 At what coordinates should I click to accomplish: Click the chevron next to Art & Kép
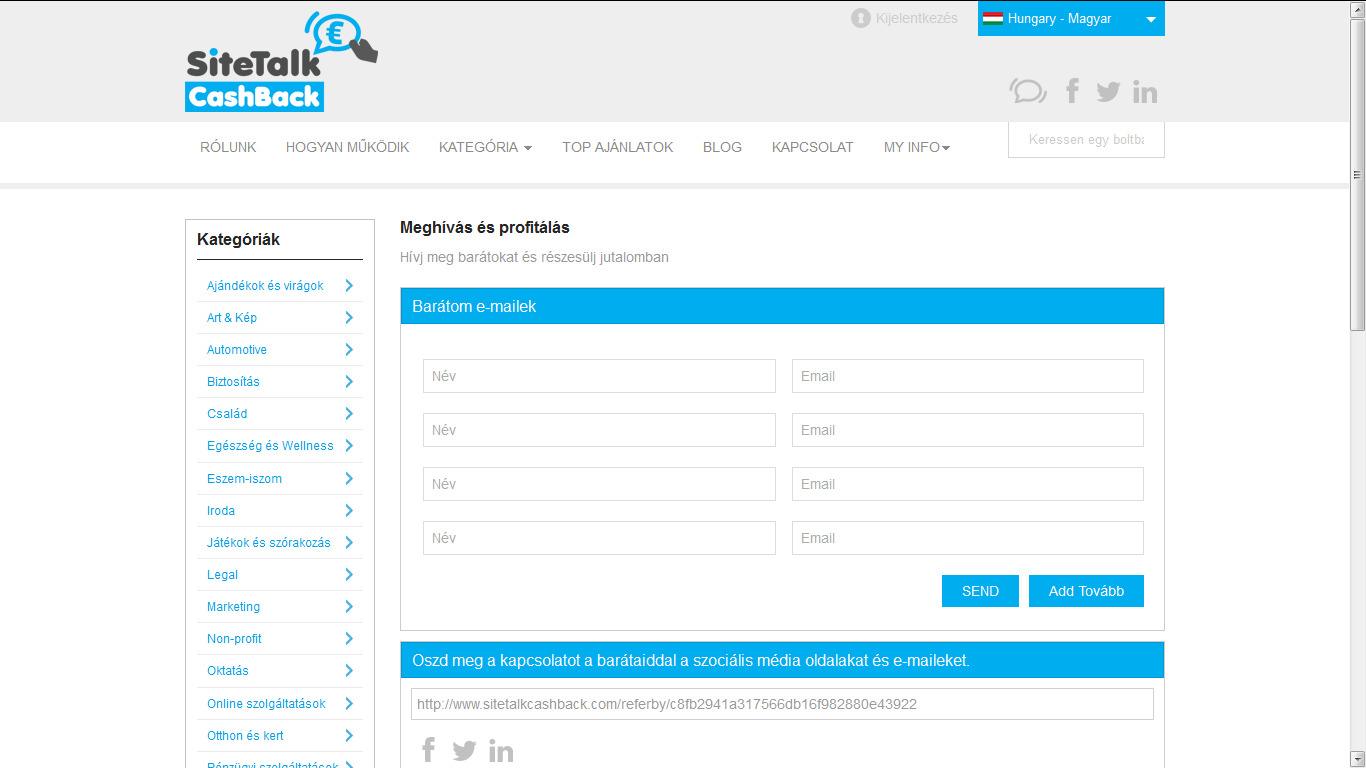pos(349,318)
